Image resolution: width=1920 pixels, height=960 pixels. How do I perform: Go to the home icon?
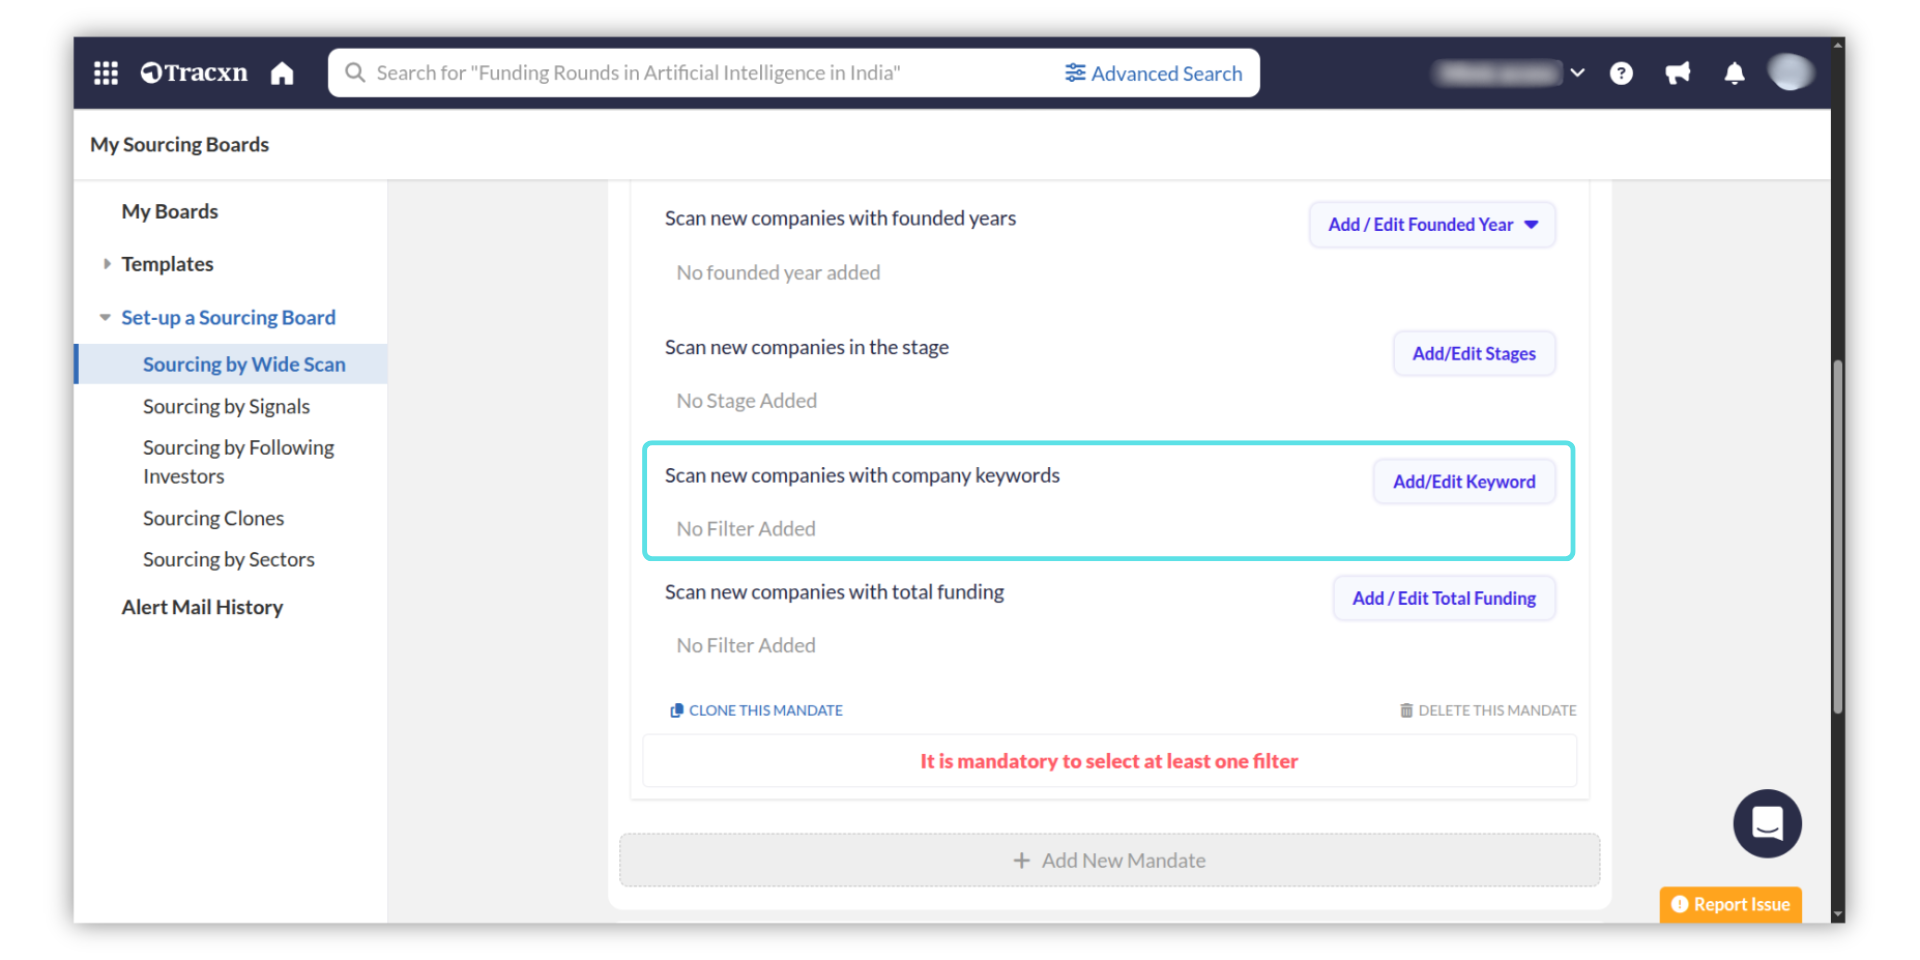pyautogui.click(x=282, y=73)
